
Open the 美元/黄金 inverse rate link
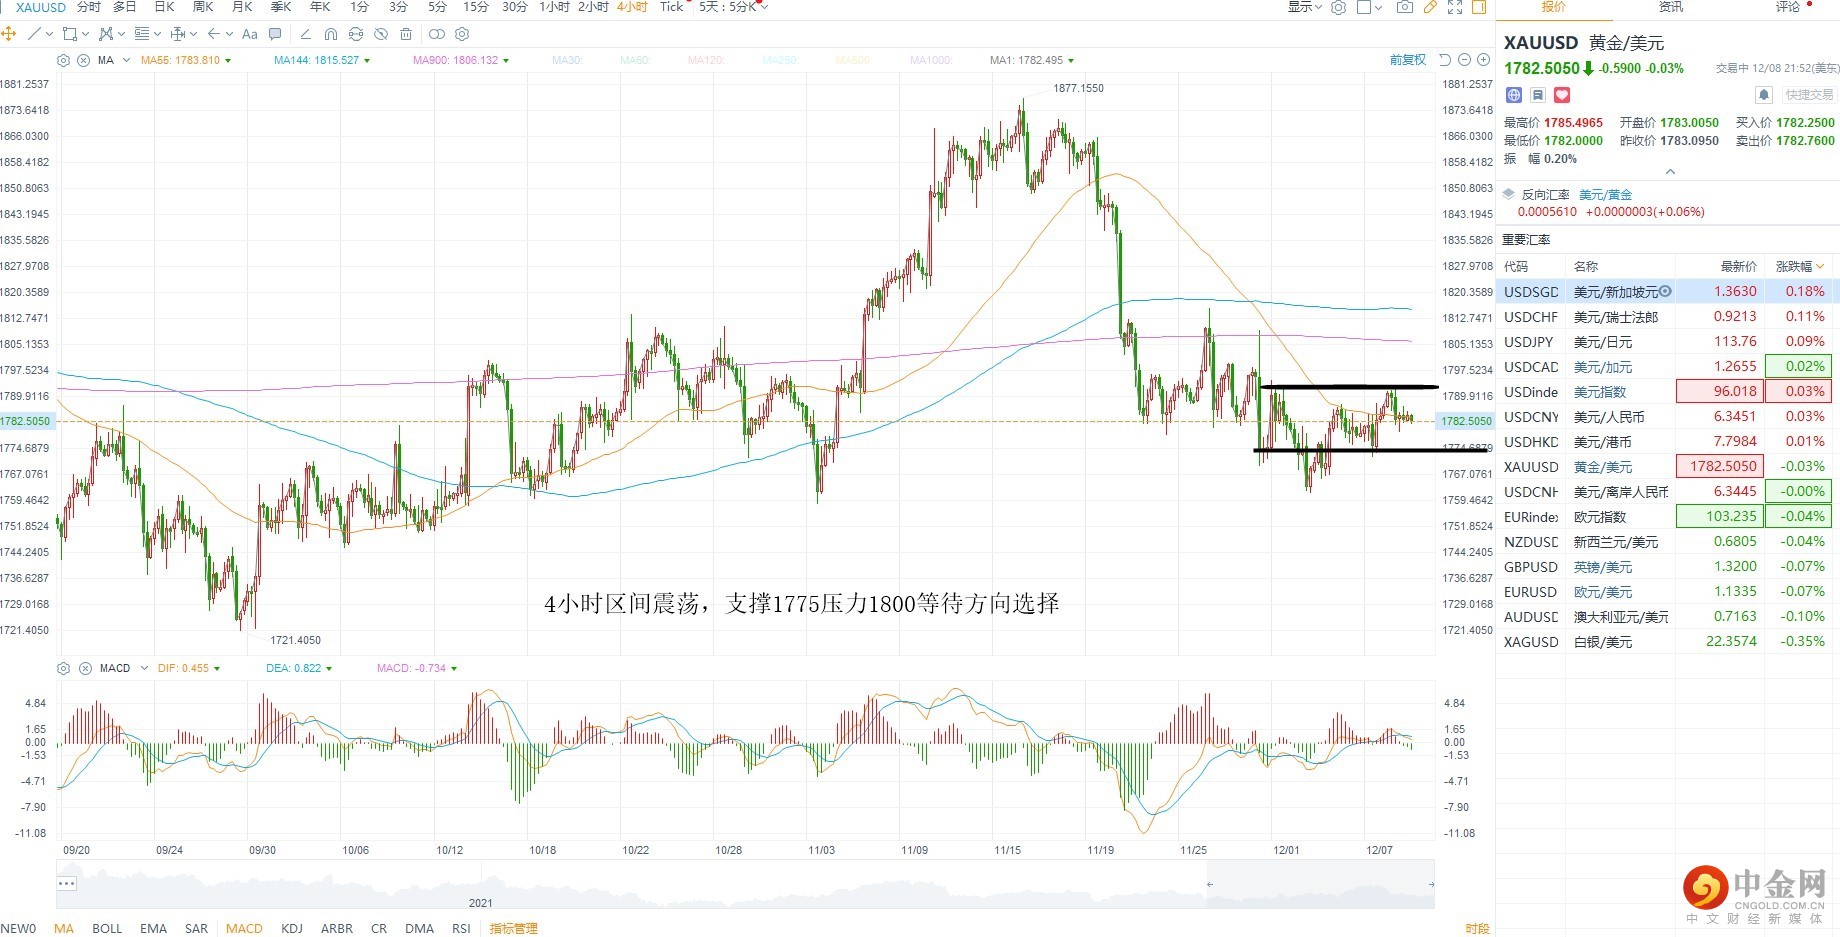coord(1605,194)
